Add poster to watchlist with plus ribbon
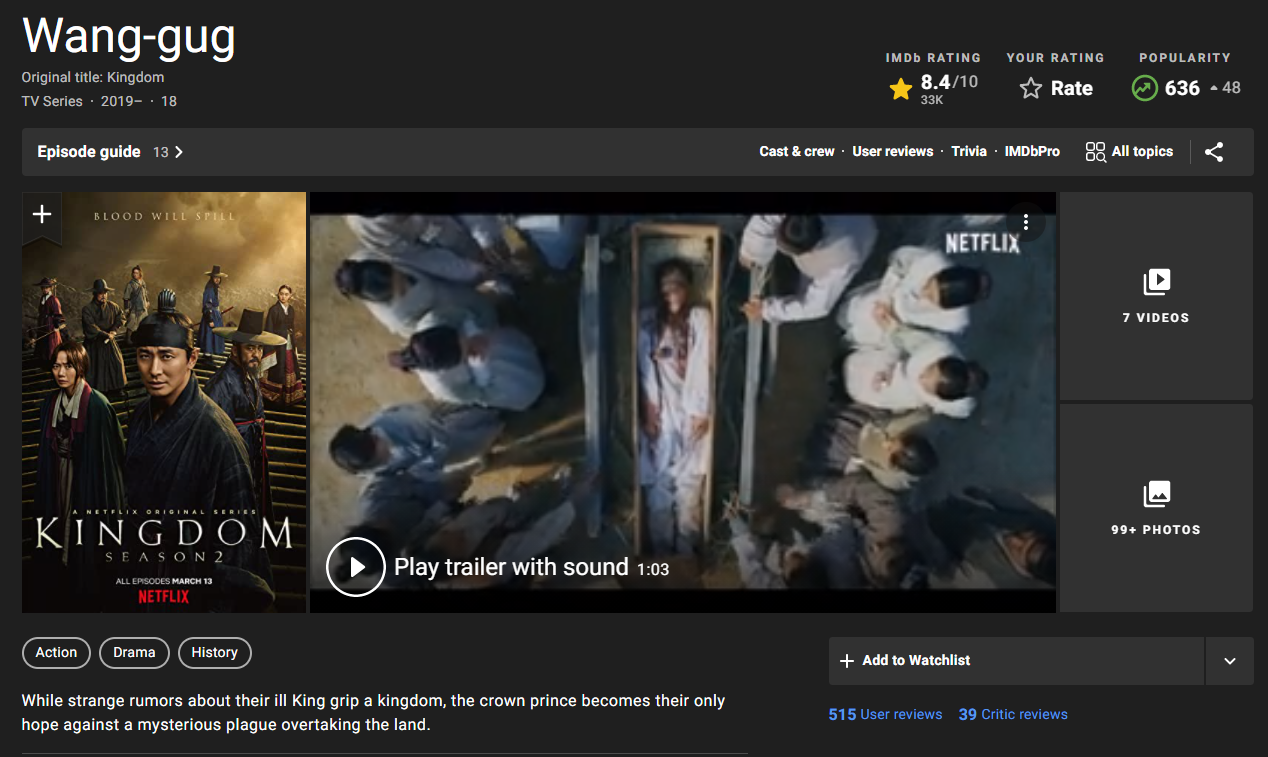The width and height of the screenshot is (1268, 757). pyautogui.click(x=42, y=216)
